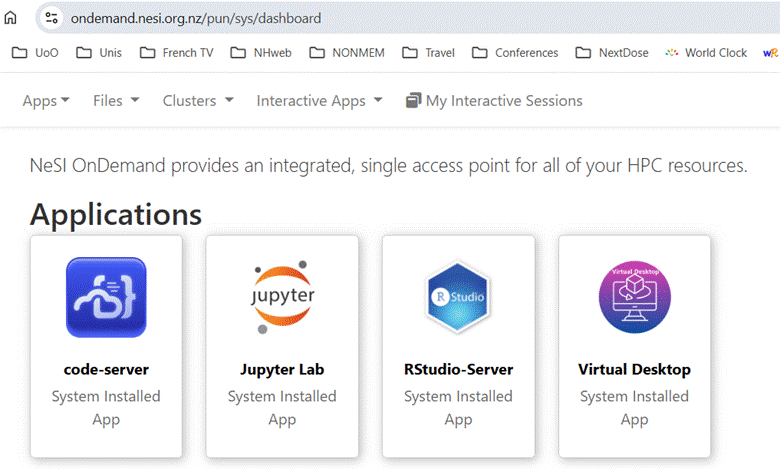This screenshot has height=469, width=780.
Task: Click the code-server app icon
Action: pos(106,297)
